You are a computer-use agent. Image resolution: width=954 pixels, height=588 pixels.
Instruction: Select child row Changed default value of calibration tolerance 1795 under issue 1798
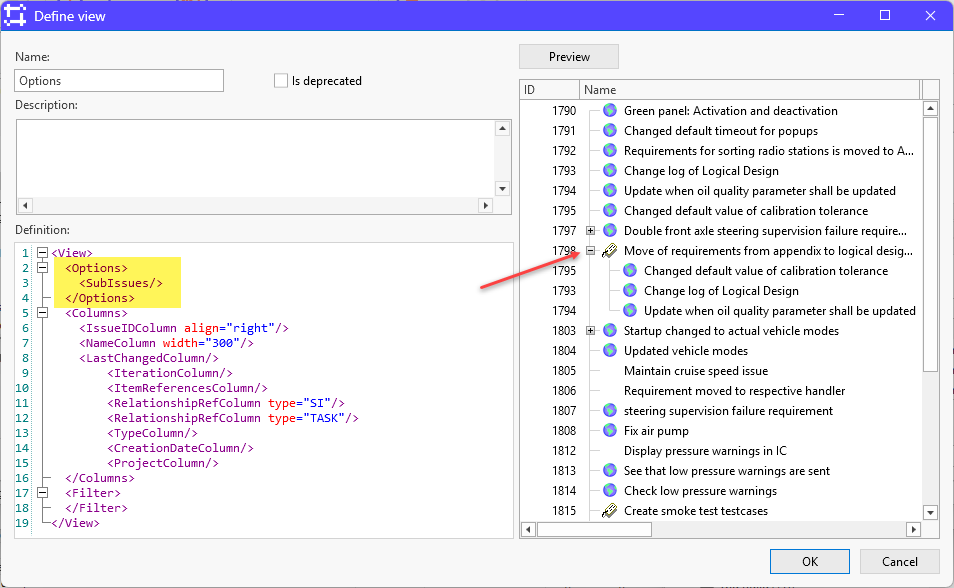tap(765, 271)
